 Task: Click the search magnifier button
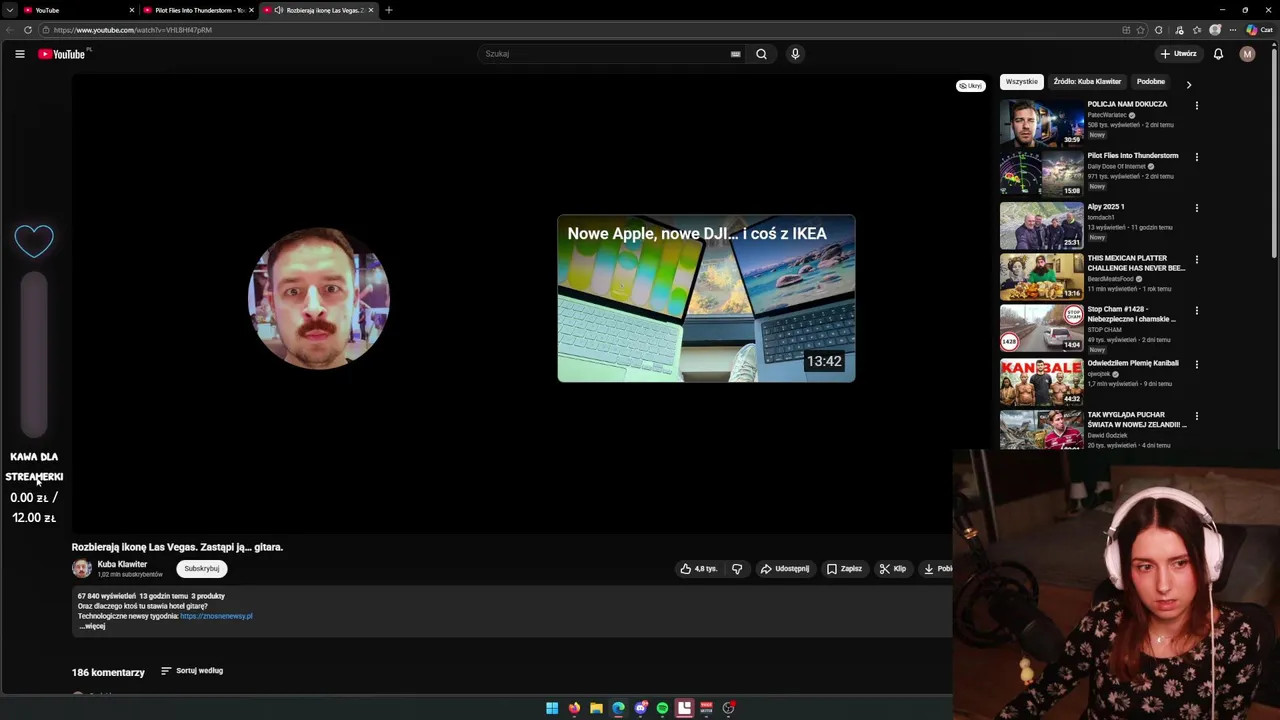pyautogui.click(x=761, y=54)
